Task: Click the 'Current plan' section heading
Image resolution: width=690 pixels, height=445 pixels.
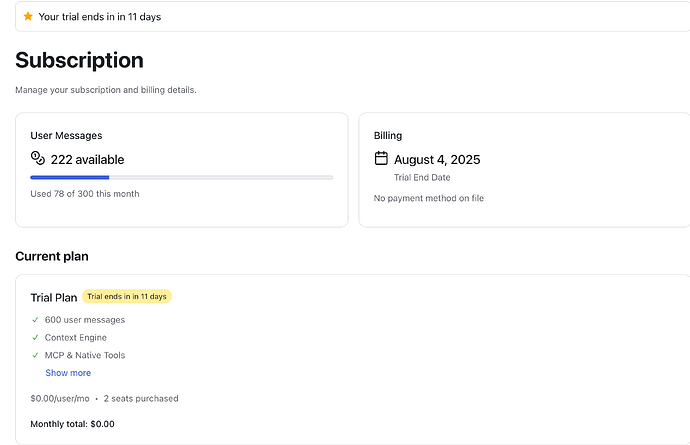Action: 52,257
